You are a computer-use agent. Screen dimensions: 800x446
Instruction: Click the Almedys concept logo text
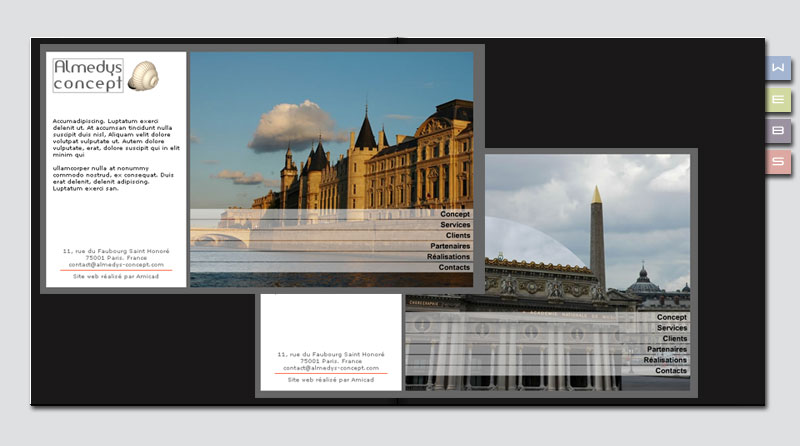(x=88, y=76)
